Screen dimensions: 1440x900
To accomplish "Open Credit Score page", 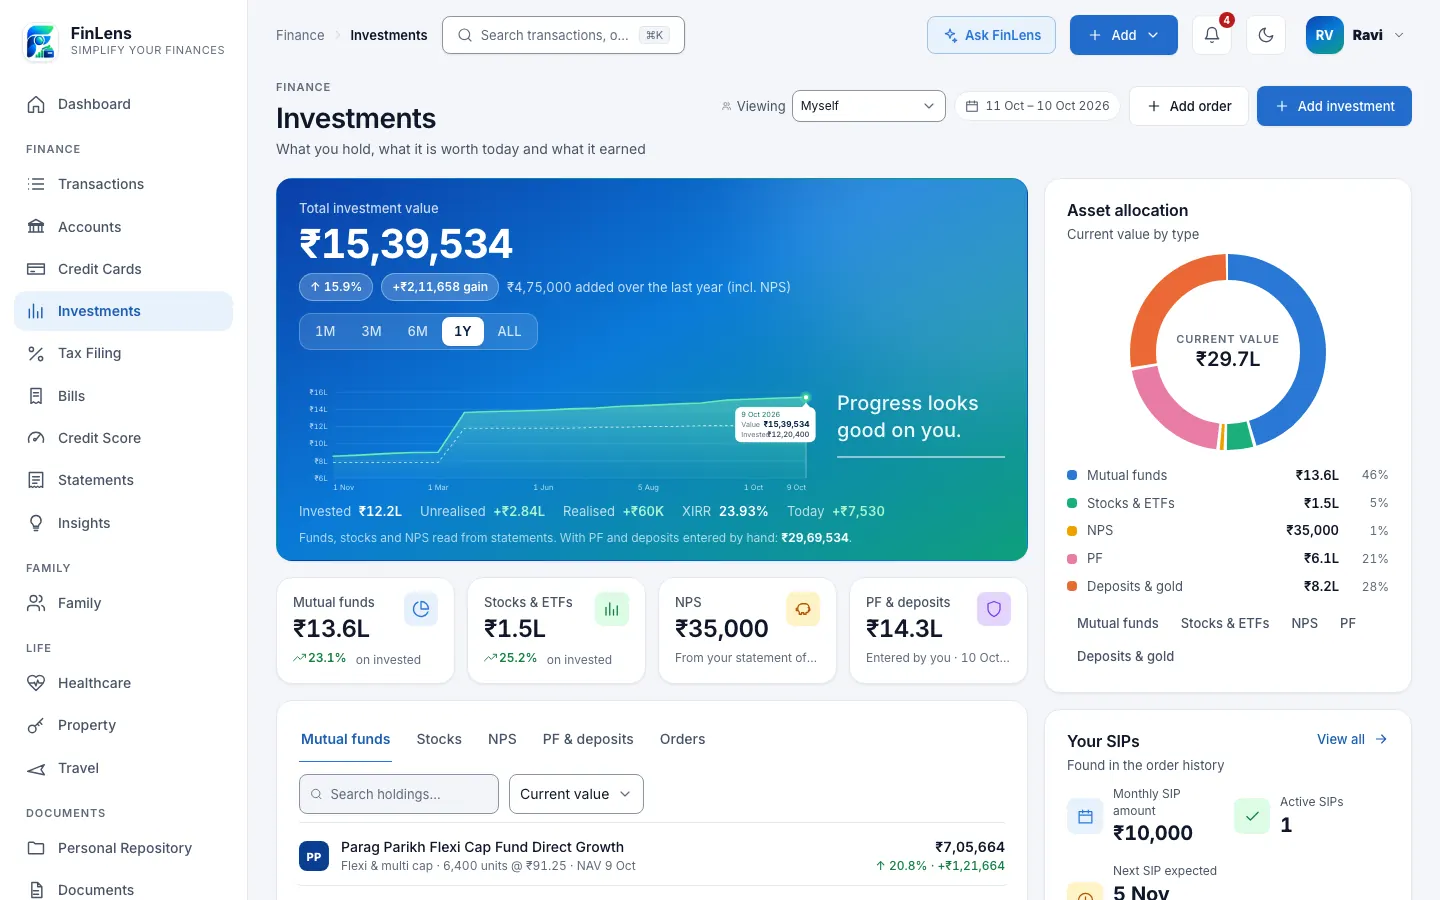I will pyautogui.click(x=123, y=438).
